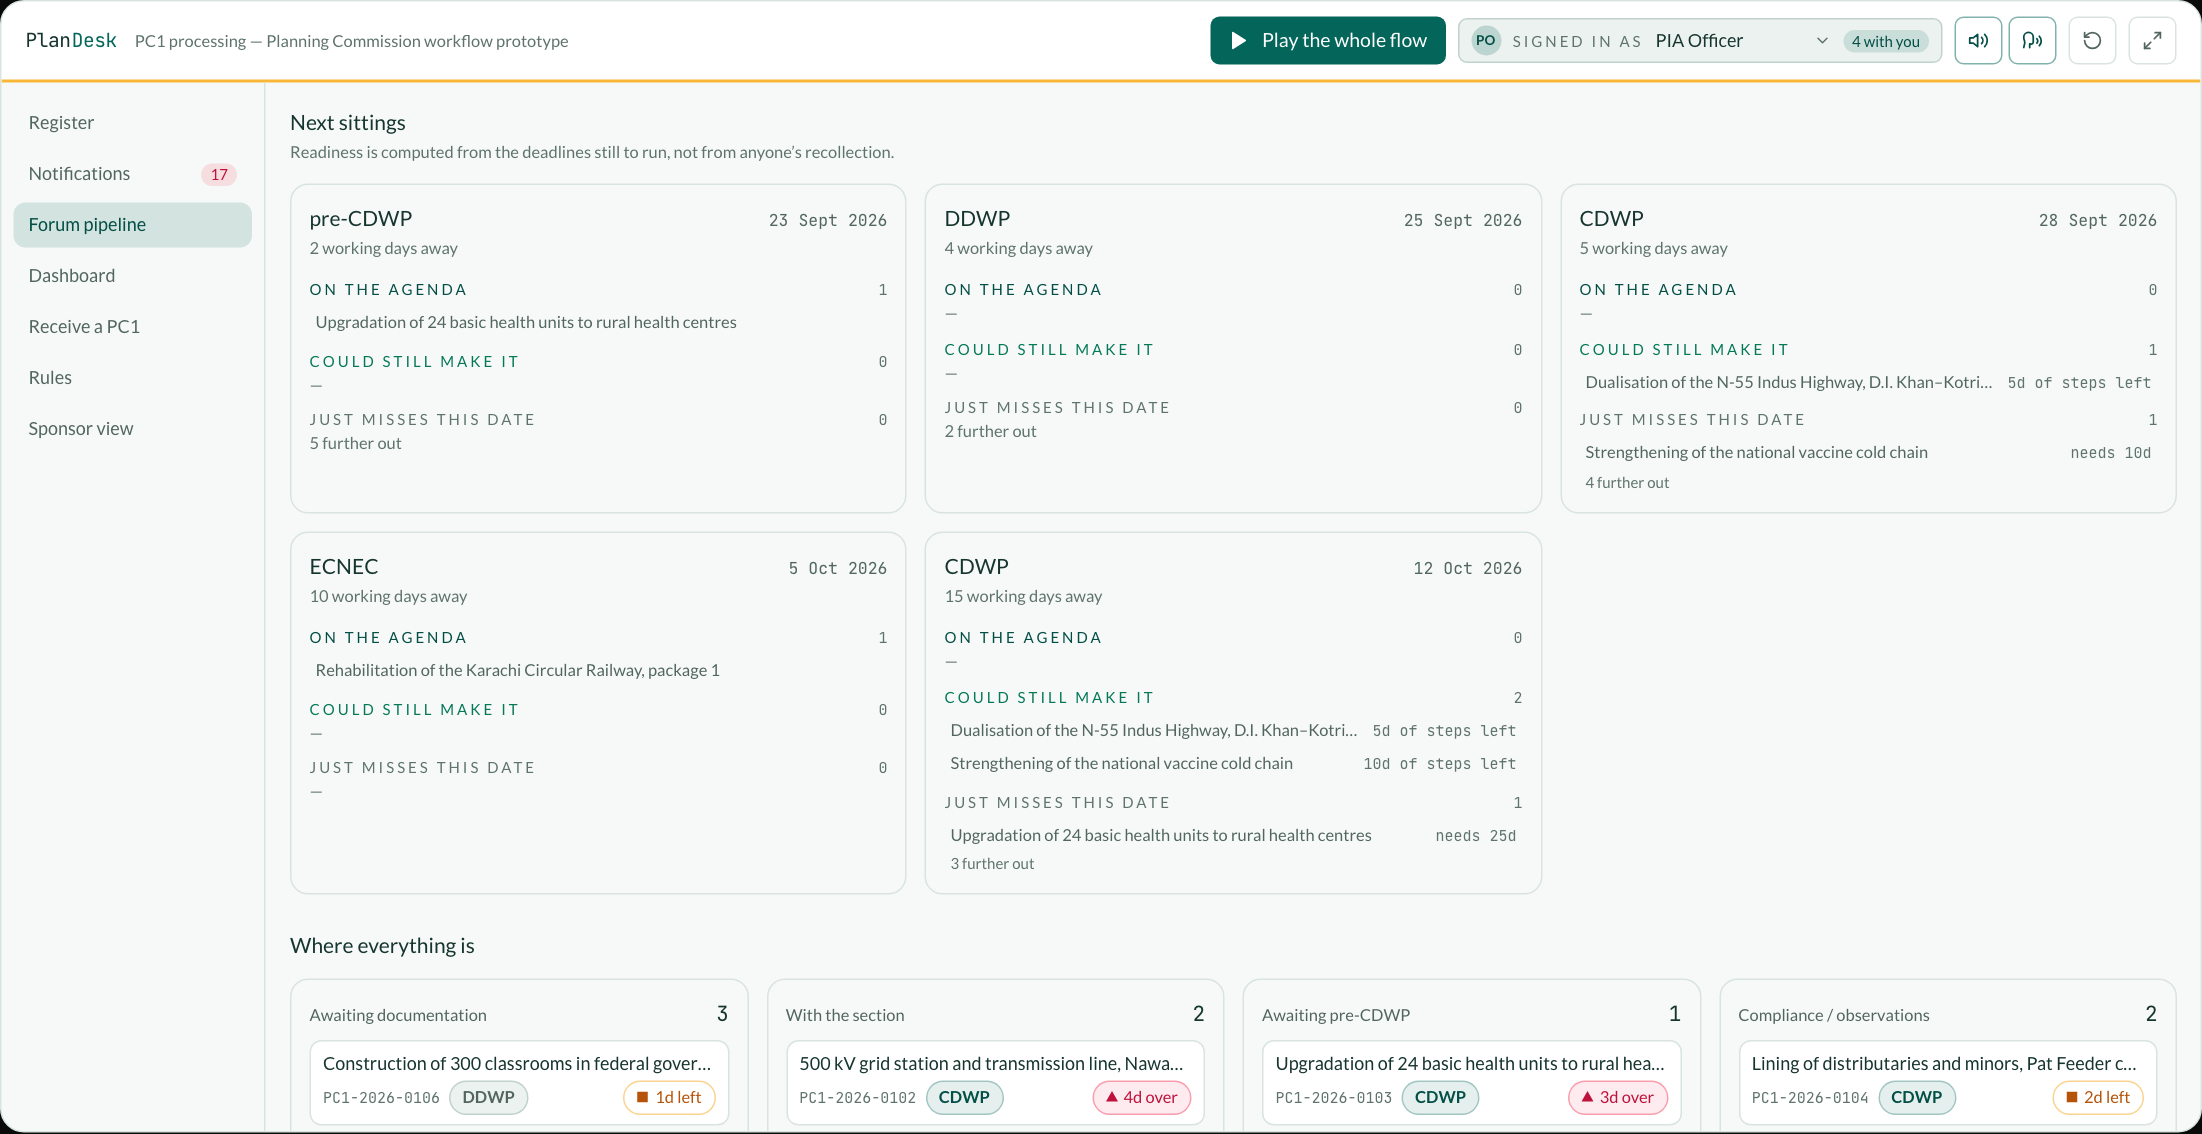Click the pre-CDWP sitting card title

361,219
